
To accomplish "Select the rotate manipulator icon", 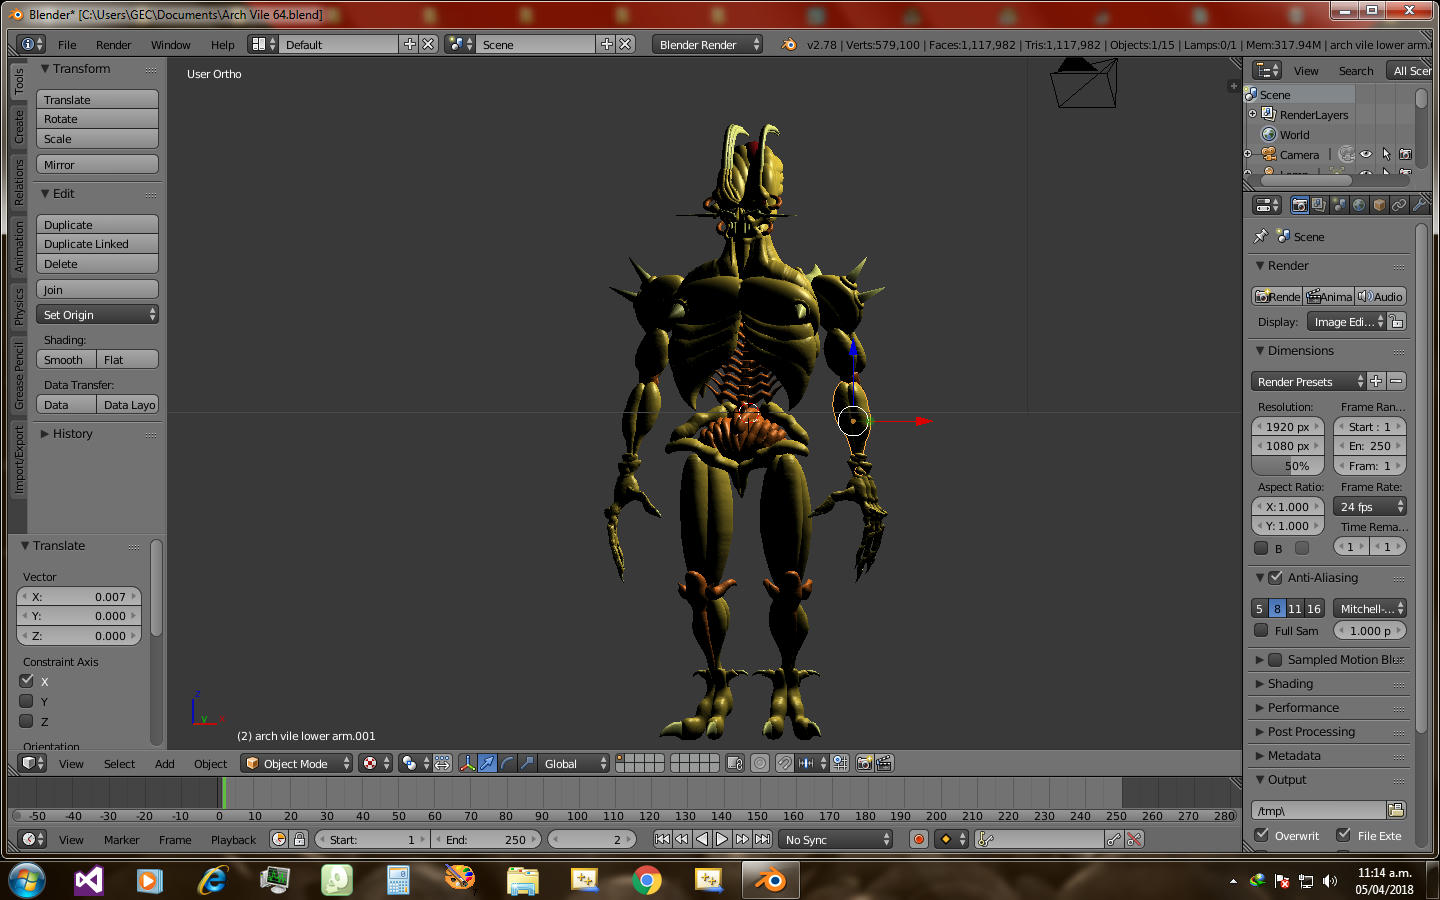I will click(507, 763).
